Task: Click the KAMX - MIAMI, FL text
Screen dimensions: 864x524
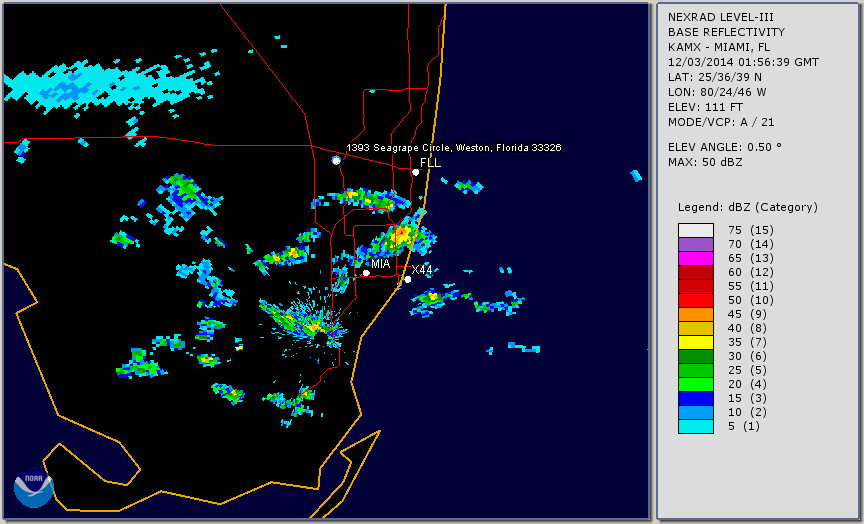Action: 719,47
